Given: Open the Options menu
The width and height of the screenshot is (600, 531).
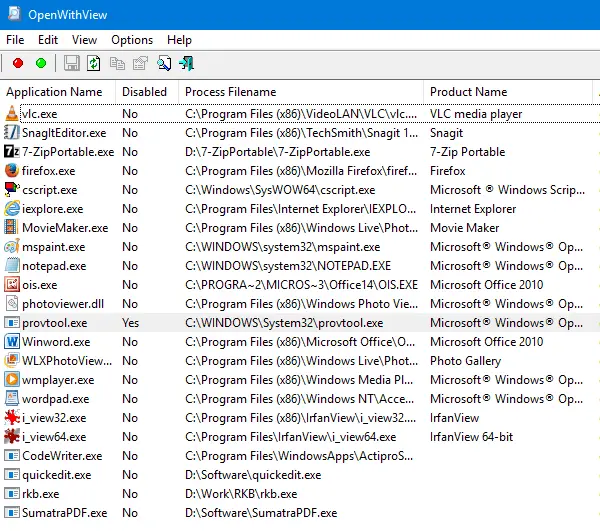Looking at the screenshot, I should [132, 40].
